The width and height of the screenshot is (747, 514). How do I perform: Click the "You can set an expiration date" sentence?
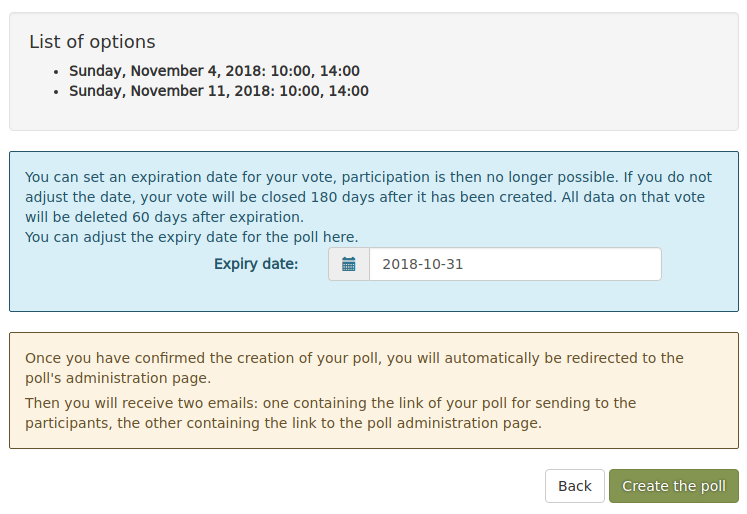[200, 177]
